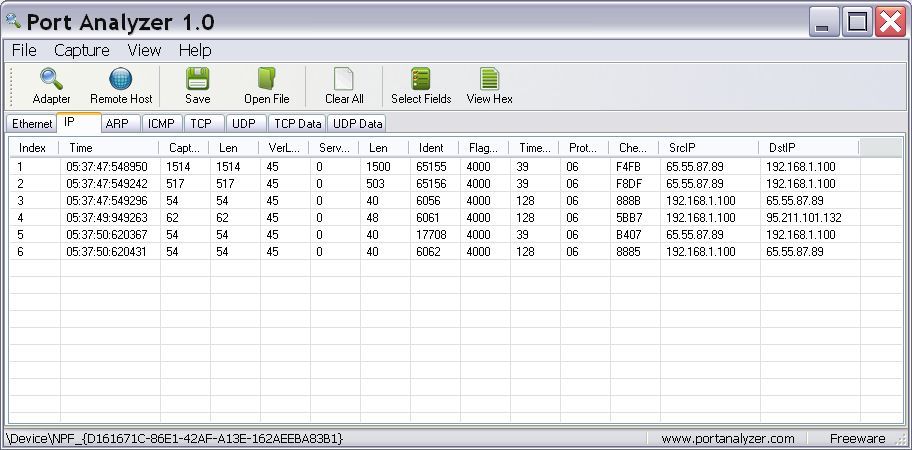Sort by the Index column header
The image size is (912, 450).
(34, 148)
